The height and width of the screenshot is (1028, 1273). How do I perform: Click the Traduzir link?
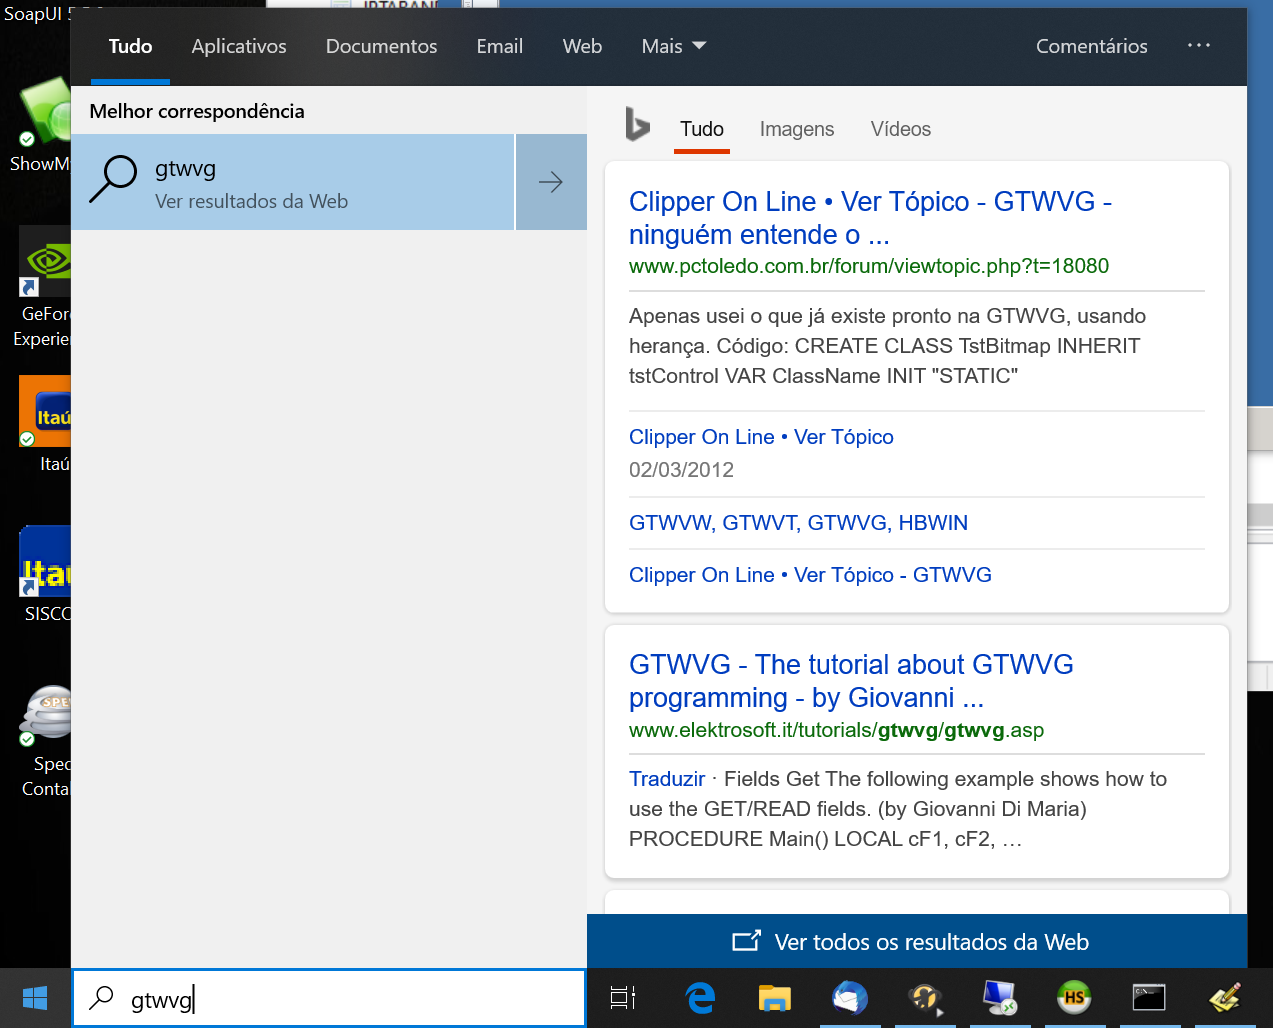coord(667,779)
